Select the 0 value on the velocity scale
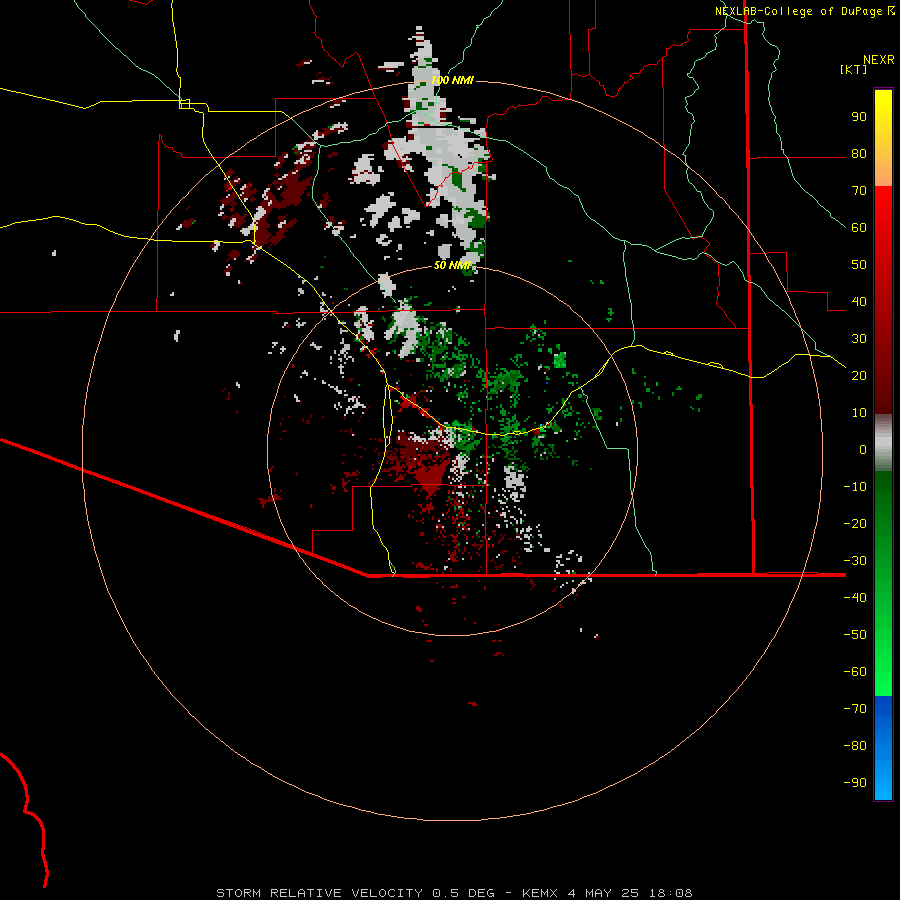The height and width of the screenshot is (900, 900). 863,449
